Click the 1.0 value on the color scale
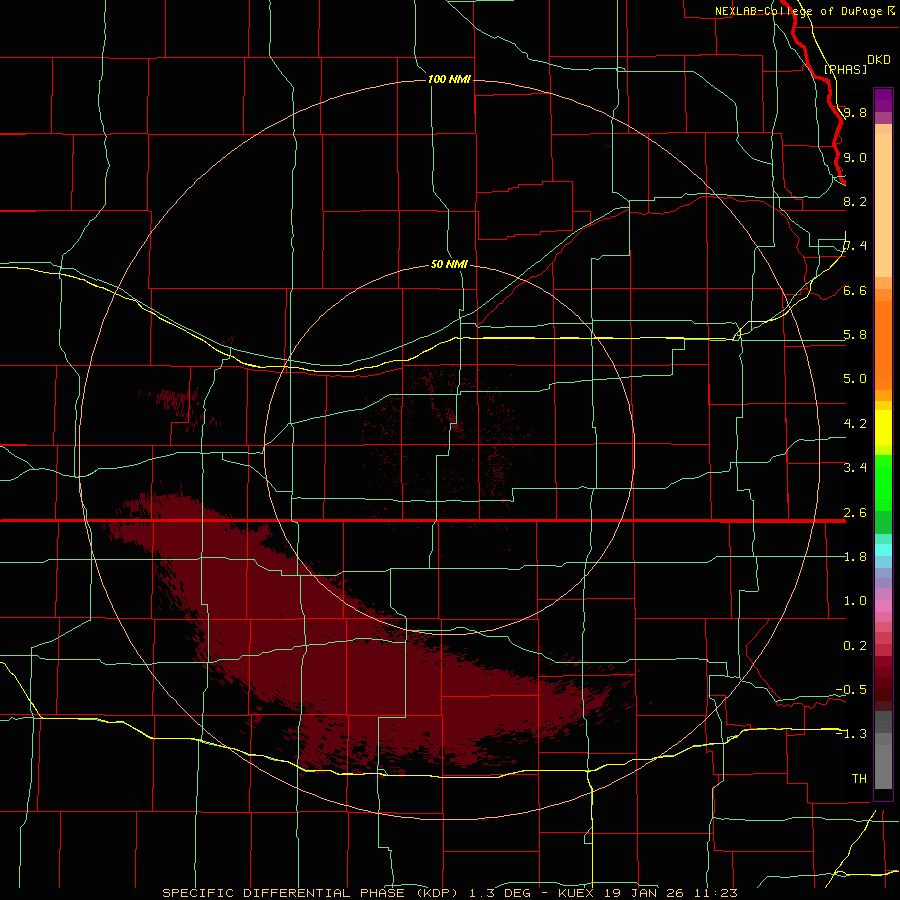 [x=855, y=601]
